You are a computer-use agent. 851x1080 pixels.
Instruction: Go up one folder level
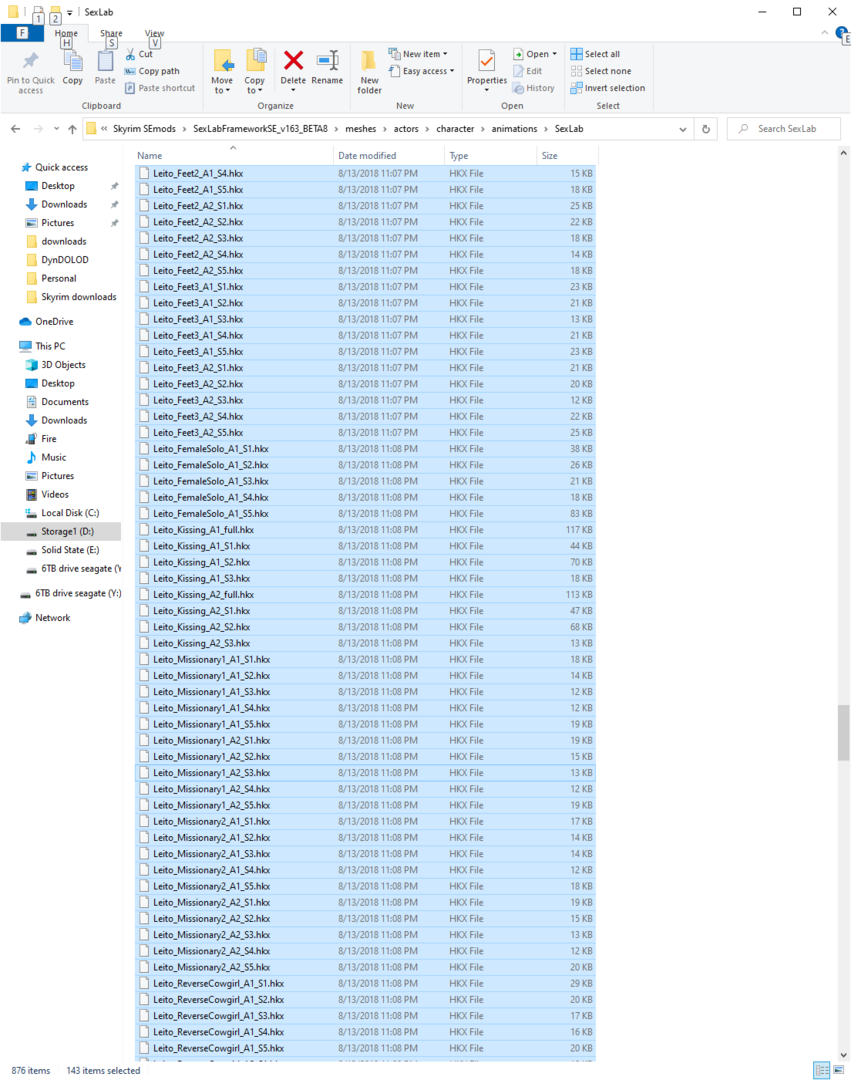point(72,129)
